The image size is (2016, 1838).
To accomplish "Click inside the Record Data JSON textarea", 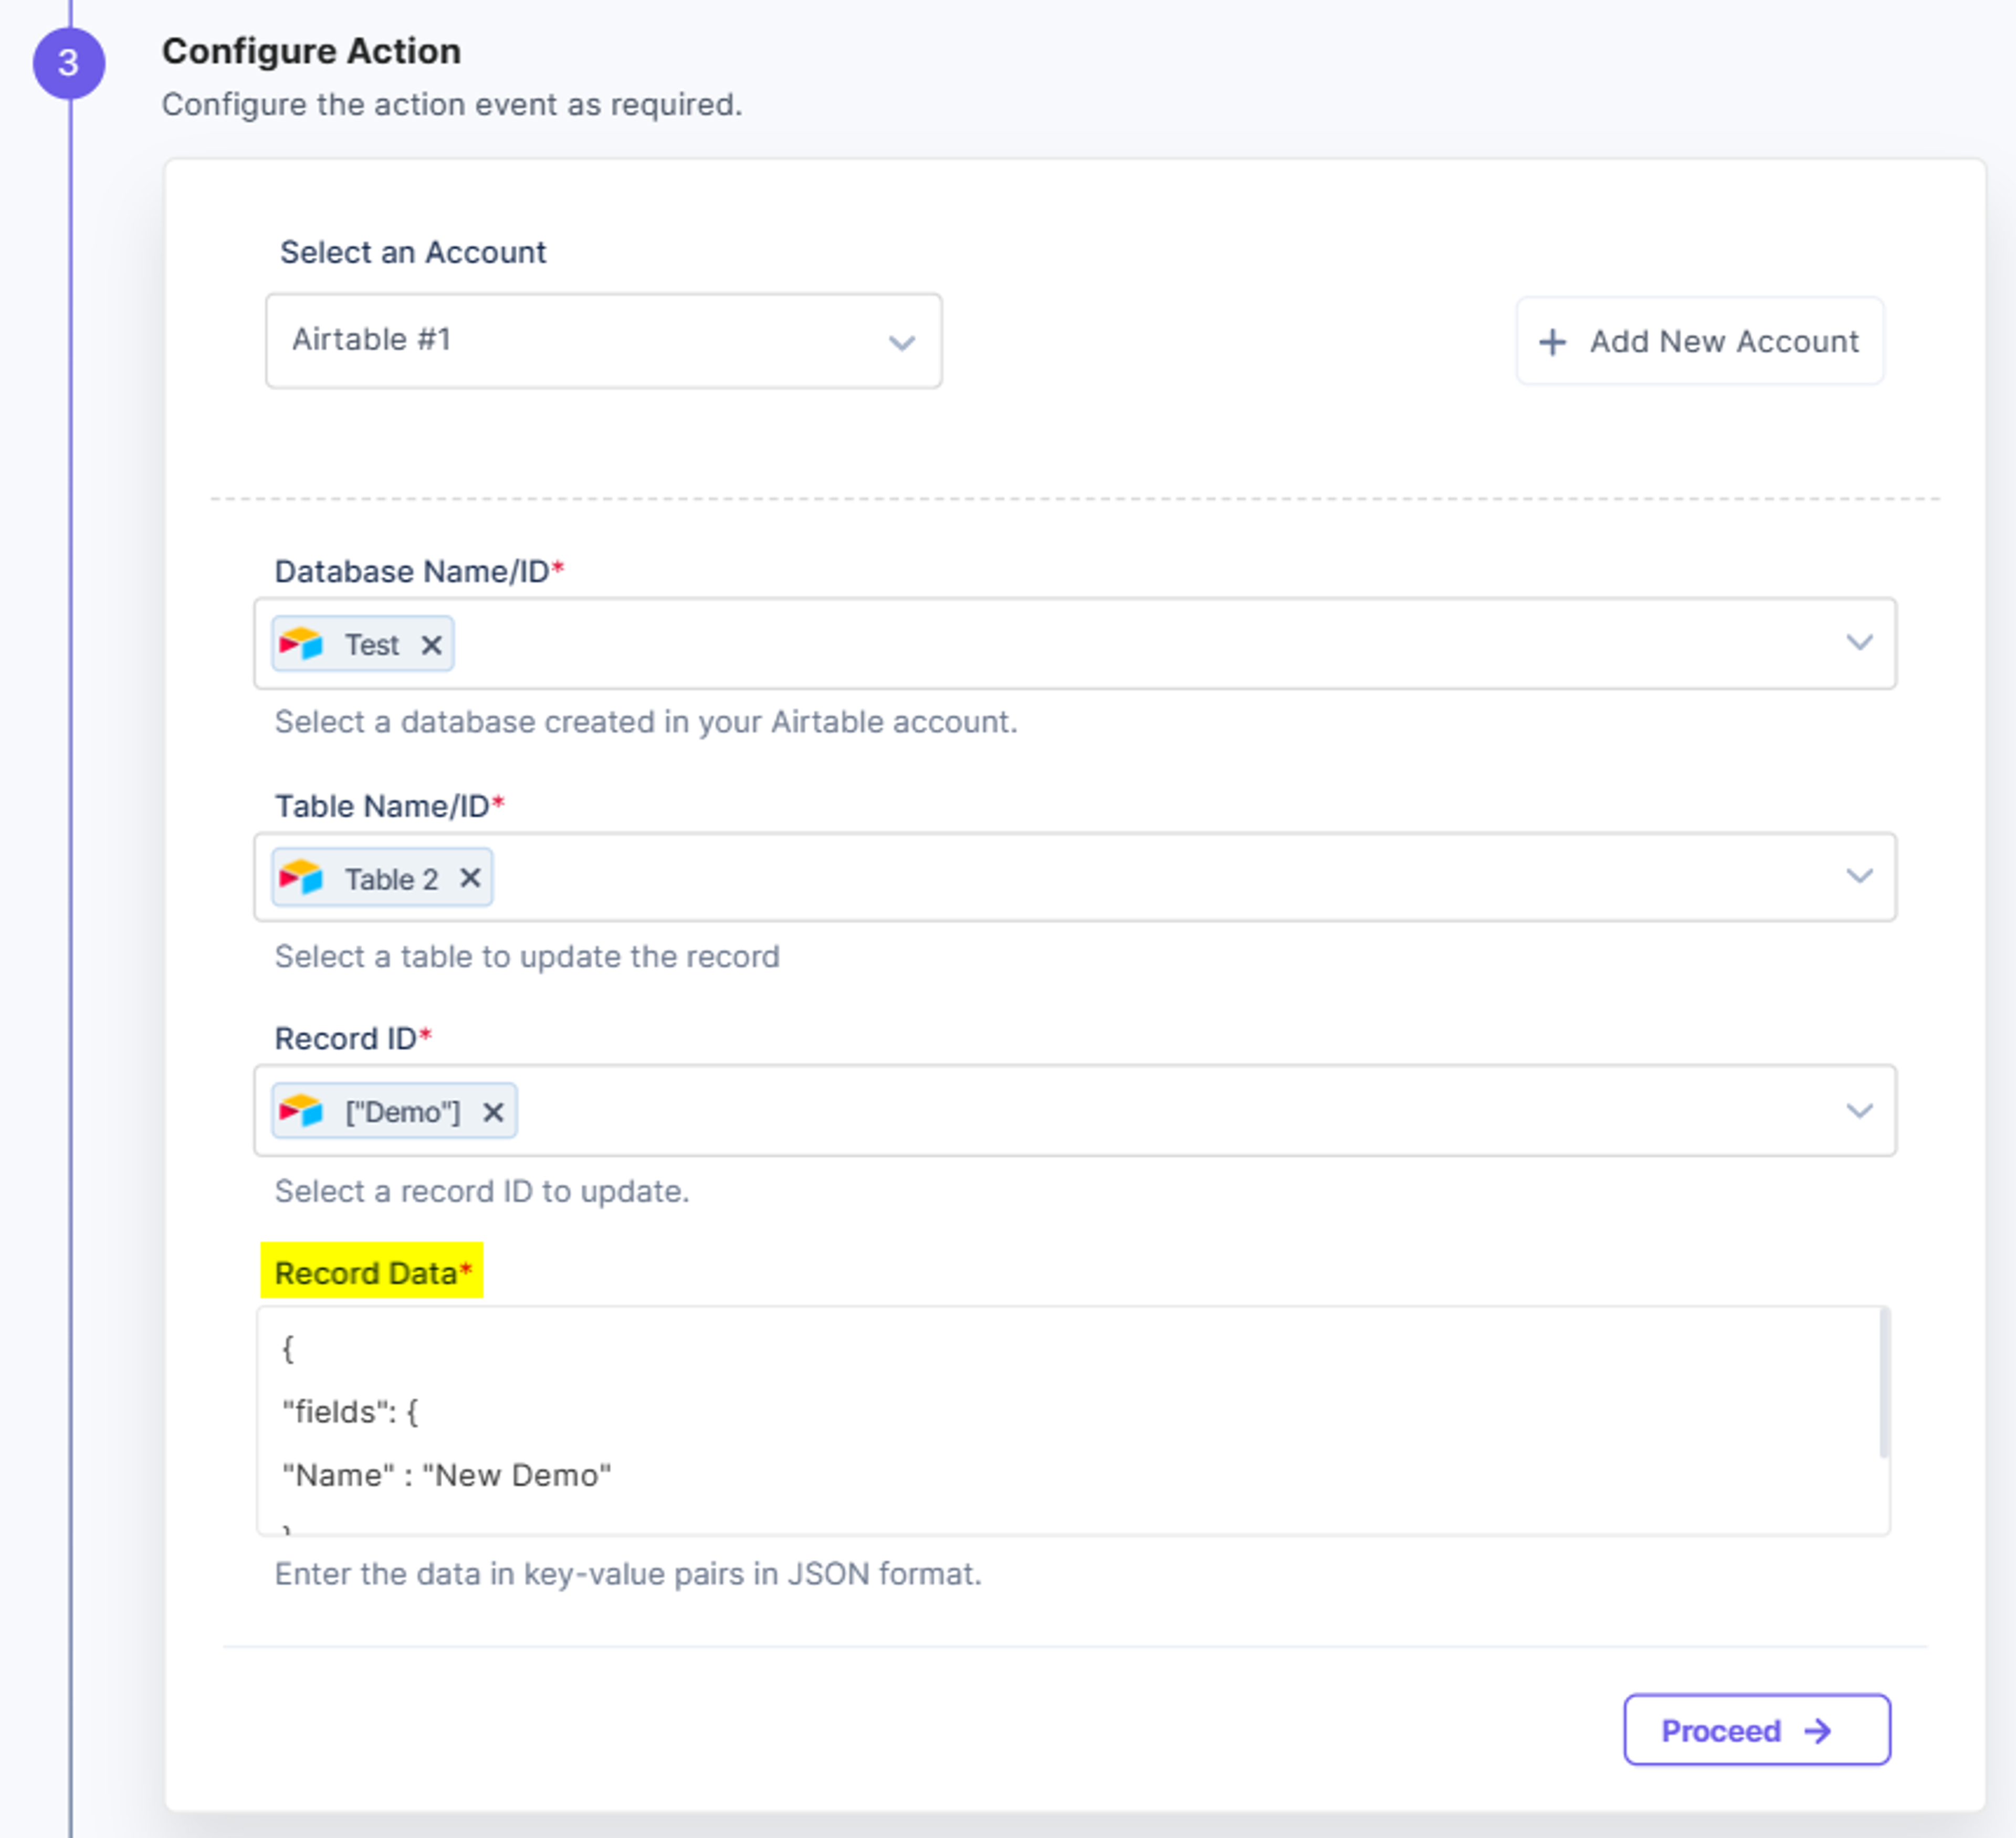I will pyautogui.click(x=1068, y=1420).
